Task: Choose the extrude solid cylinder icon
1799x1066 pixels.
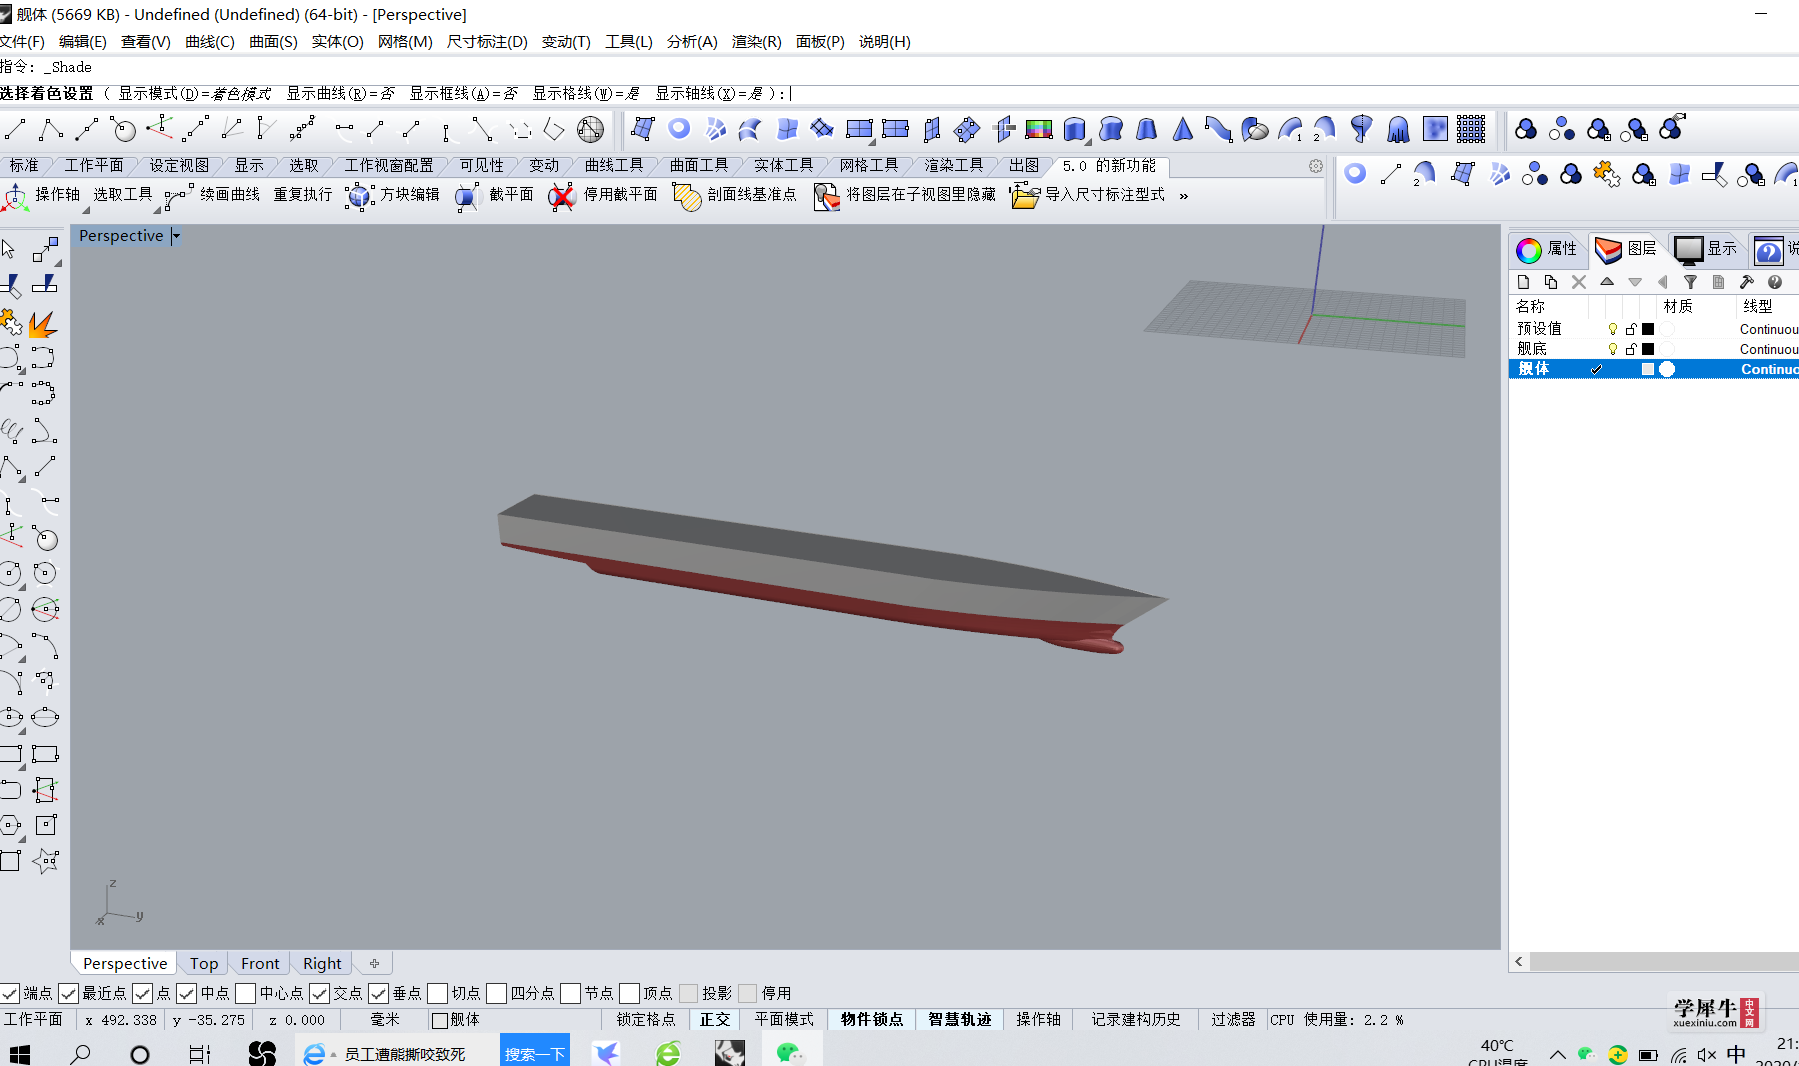Action: pos(1075,129)
